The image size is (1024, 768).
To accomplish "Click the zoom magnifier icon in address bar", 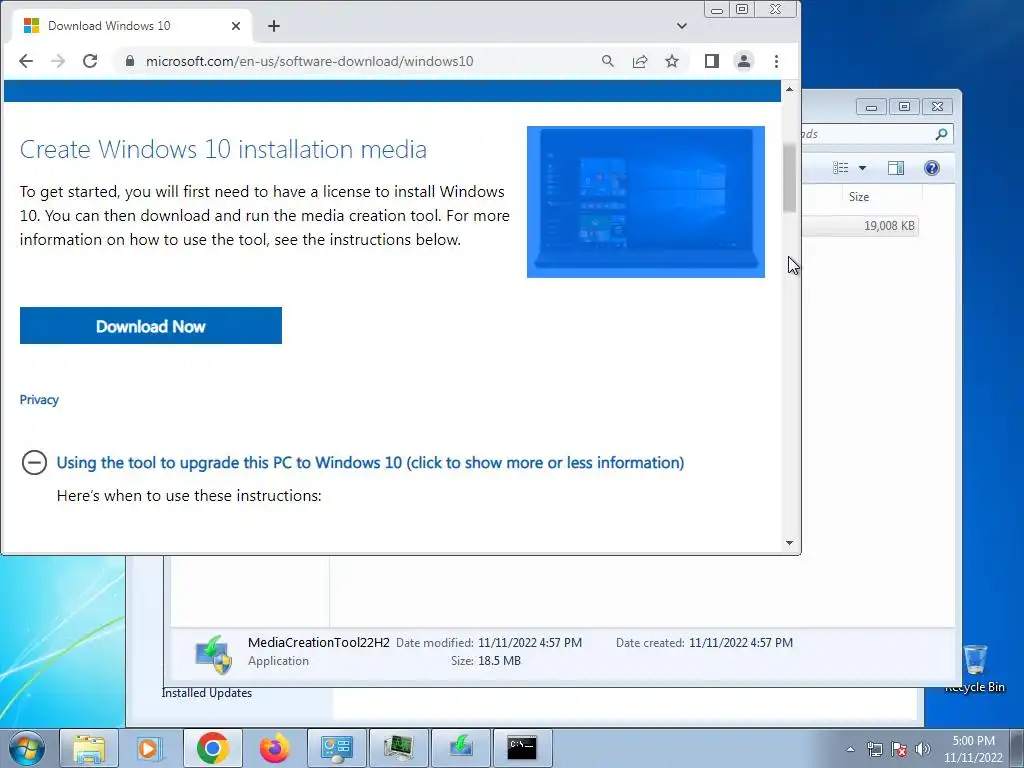I will [608, 61].
